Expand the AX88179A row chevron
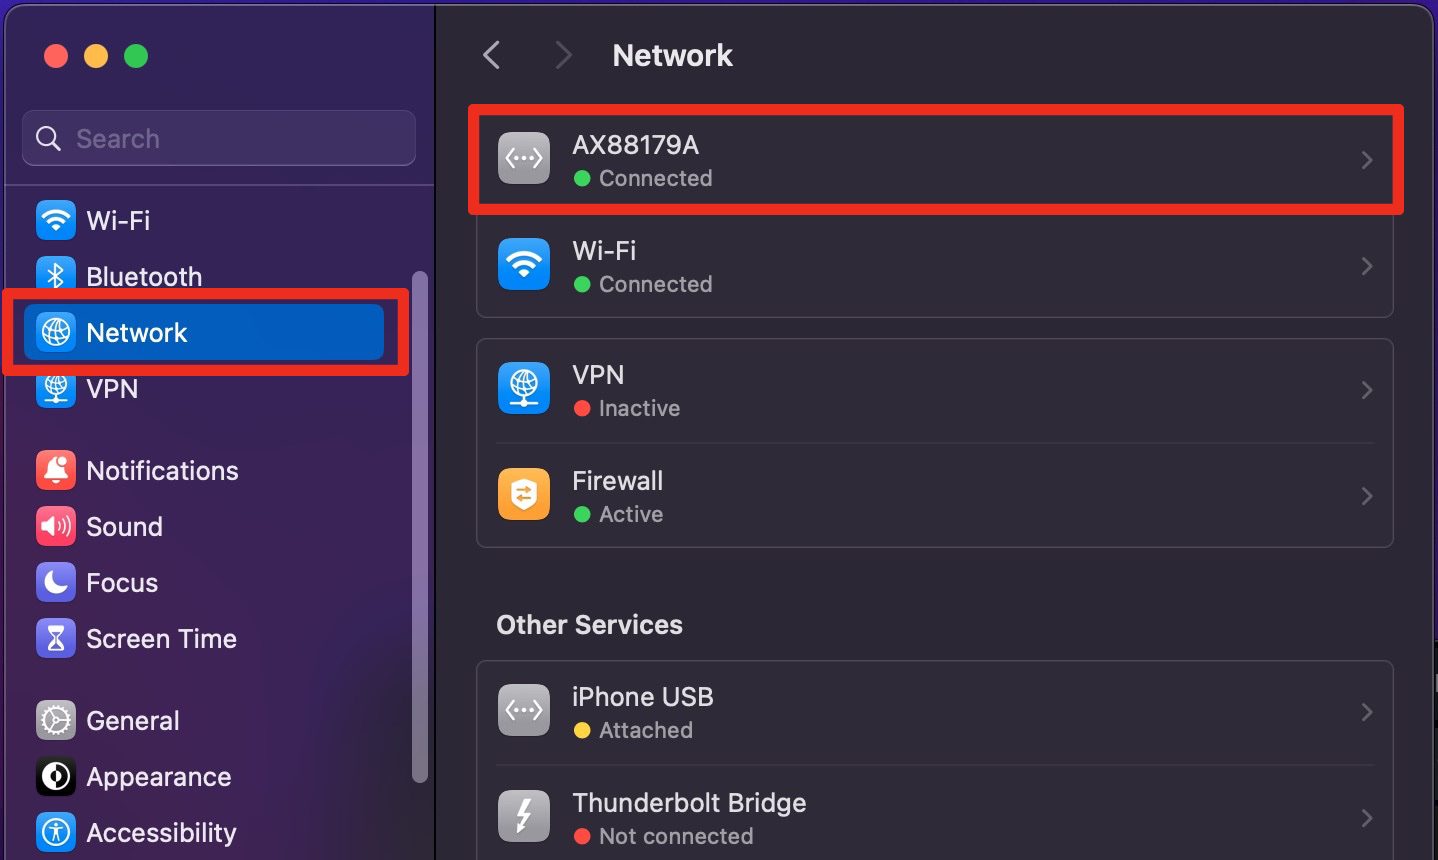 [x=1366, y=160]
